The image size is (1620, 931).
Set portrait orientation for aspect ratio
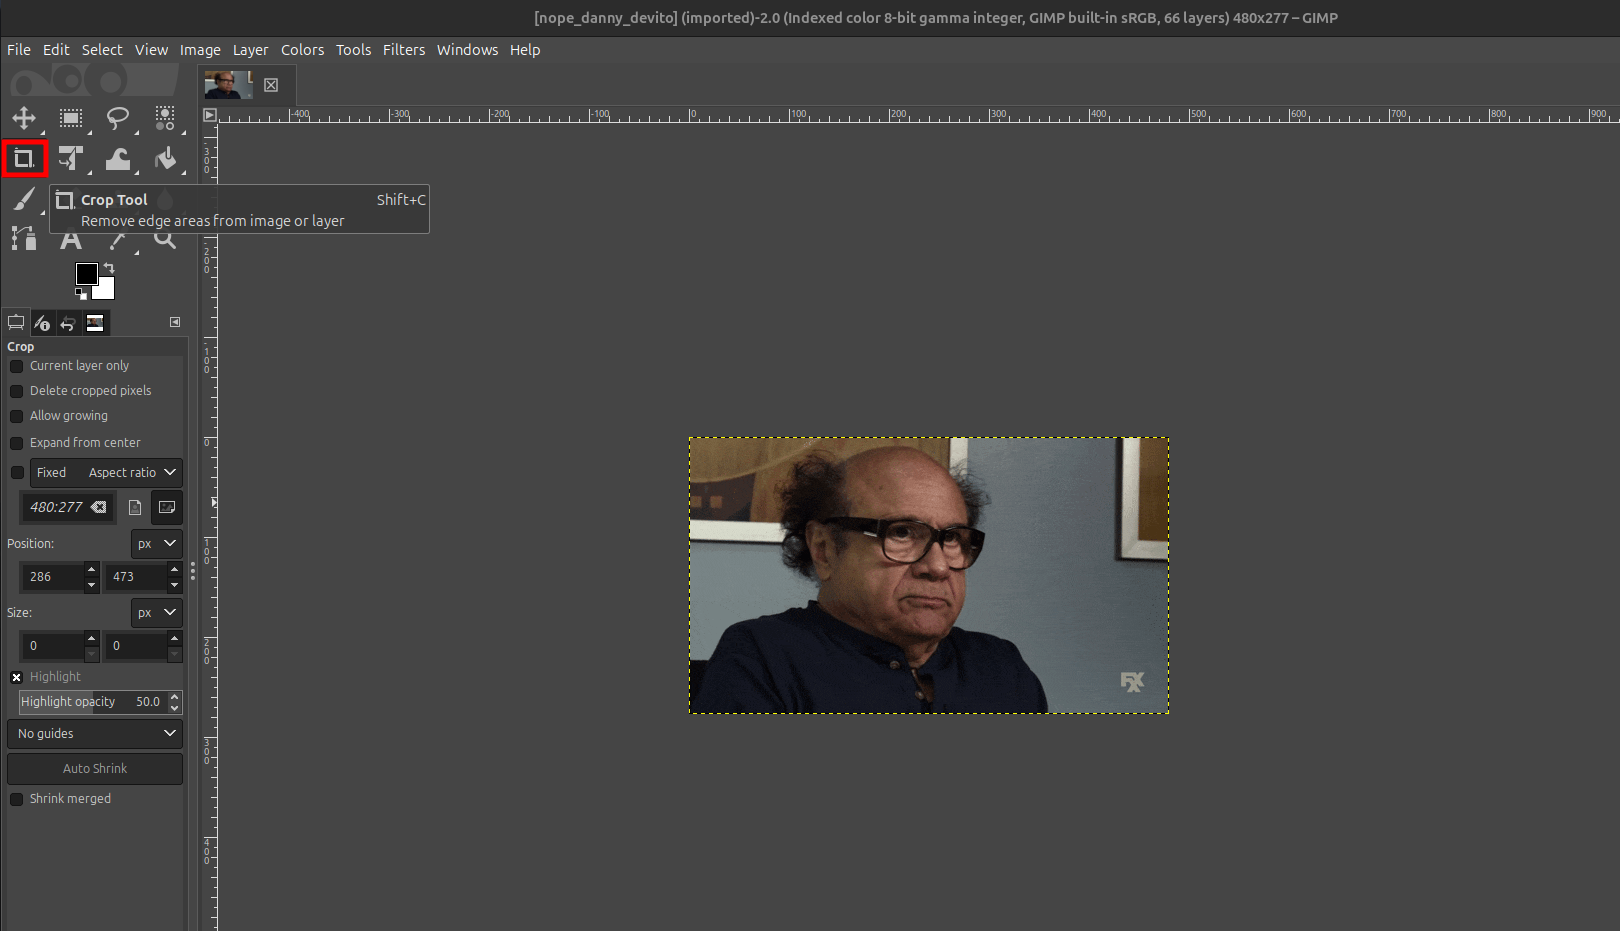[x=135, y=507]
